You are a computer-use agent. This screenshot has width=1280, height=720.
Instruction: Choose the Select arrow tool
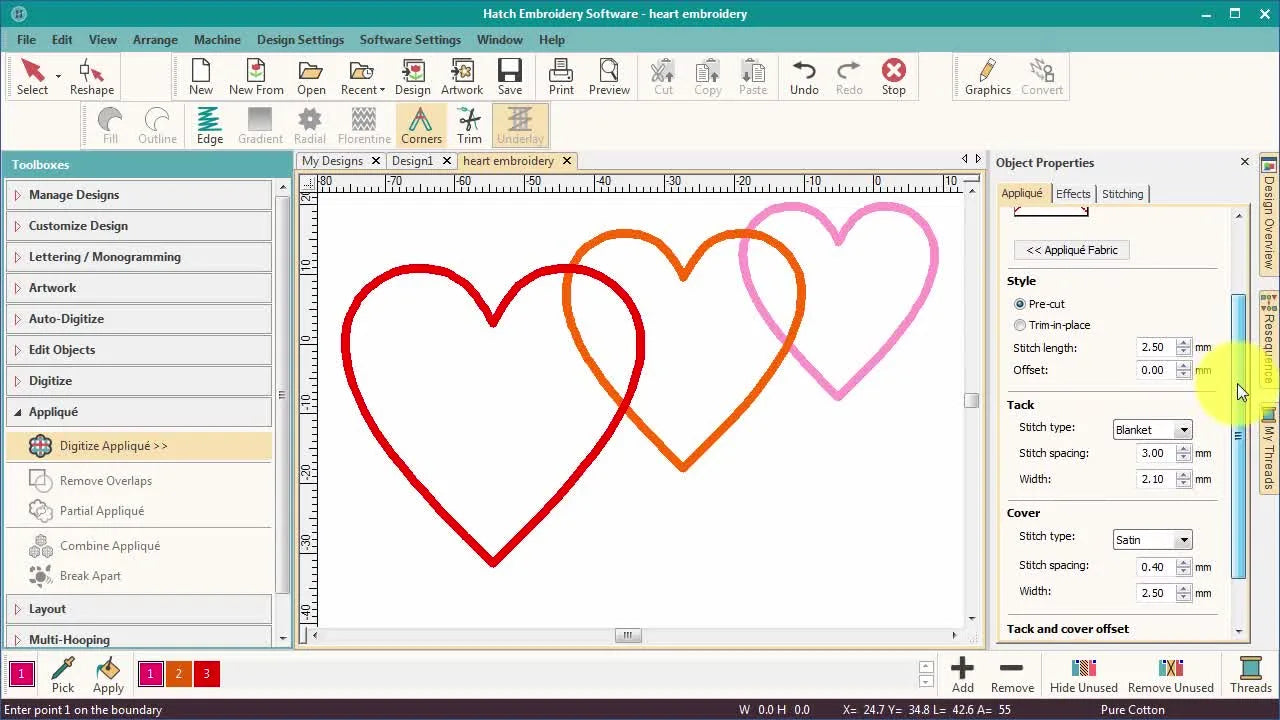(x=32, y=77)
